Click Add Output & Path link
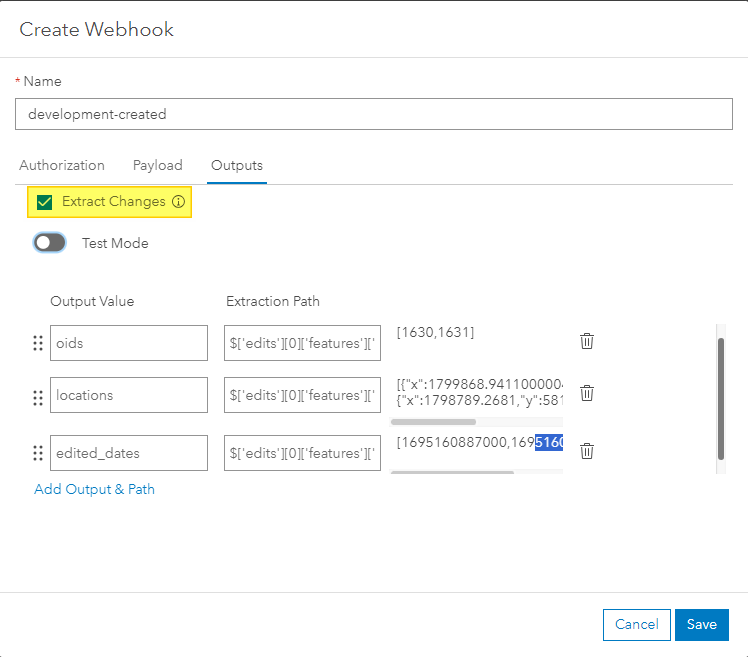The image size is (748, 657). (94, 489)
